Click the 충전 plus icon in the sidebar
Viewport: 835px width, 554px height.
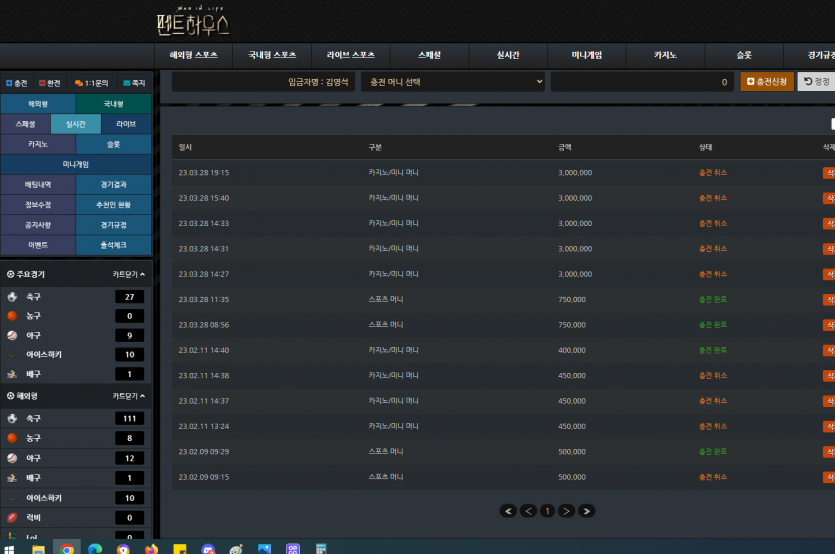tap(9, 83)
